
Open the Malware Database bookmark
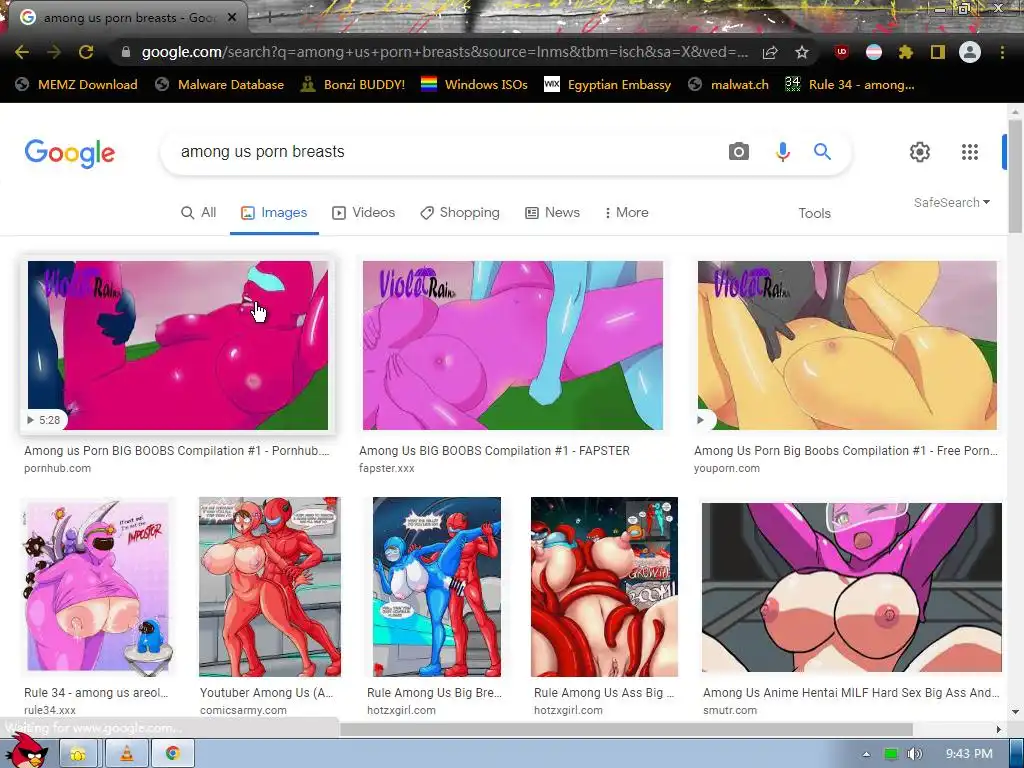point(220,84)
